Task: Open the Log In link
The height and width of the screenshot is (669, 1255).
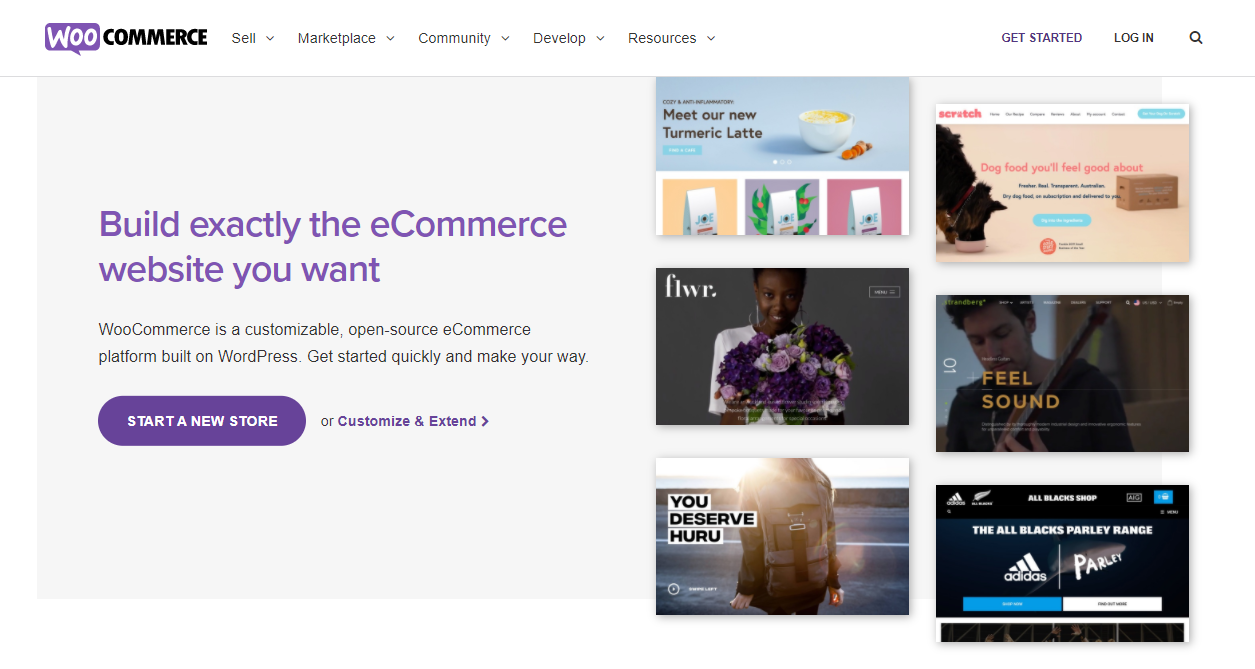Action: [x=1134, y=38]
